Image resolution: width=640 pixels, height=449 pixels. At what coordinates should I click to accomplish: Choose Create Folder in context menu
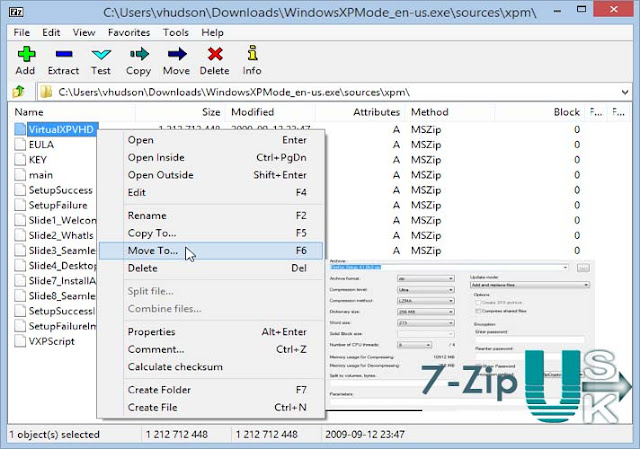tap(211, 390)
